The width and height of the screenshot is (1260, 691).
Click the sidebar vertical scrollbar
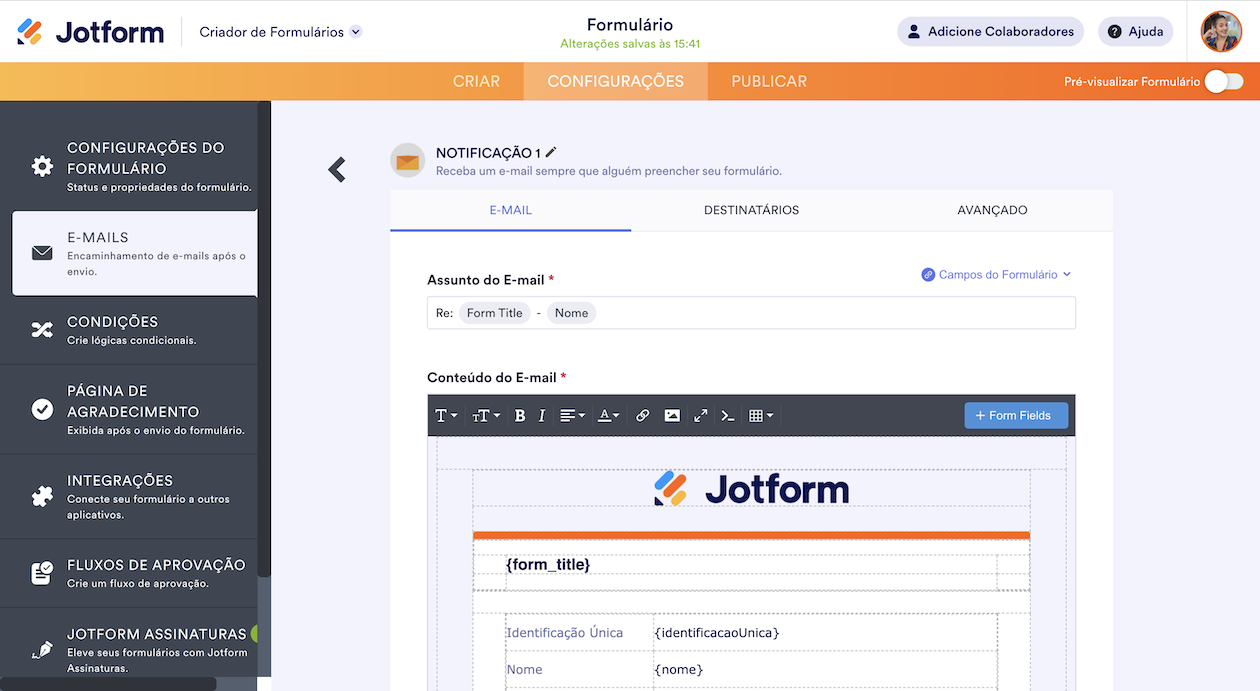(x=264, y=340)
